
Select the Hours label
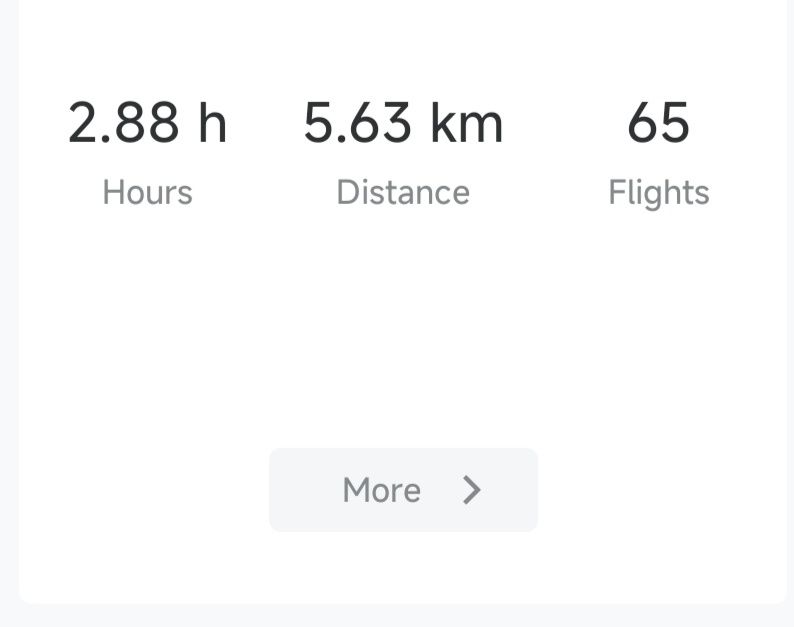click(147, 192)
